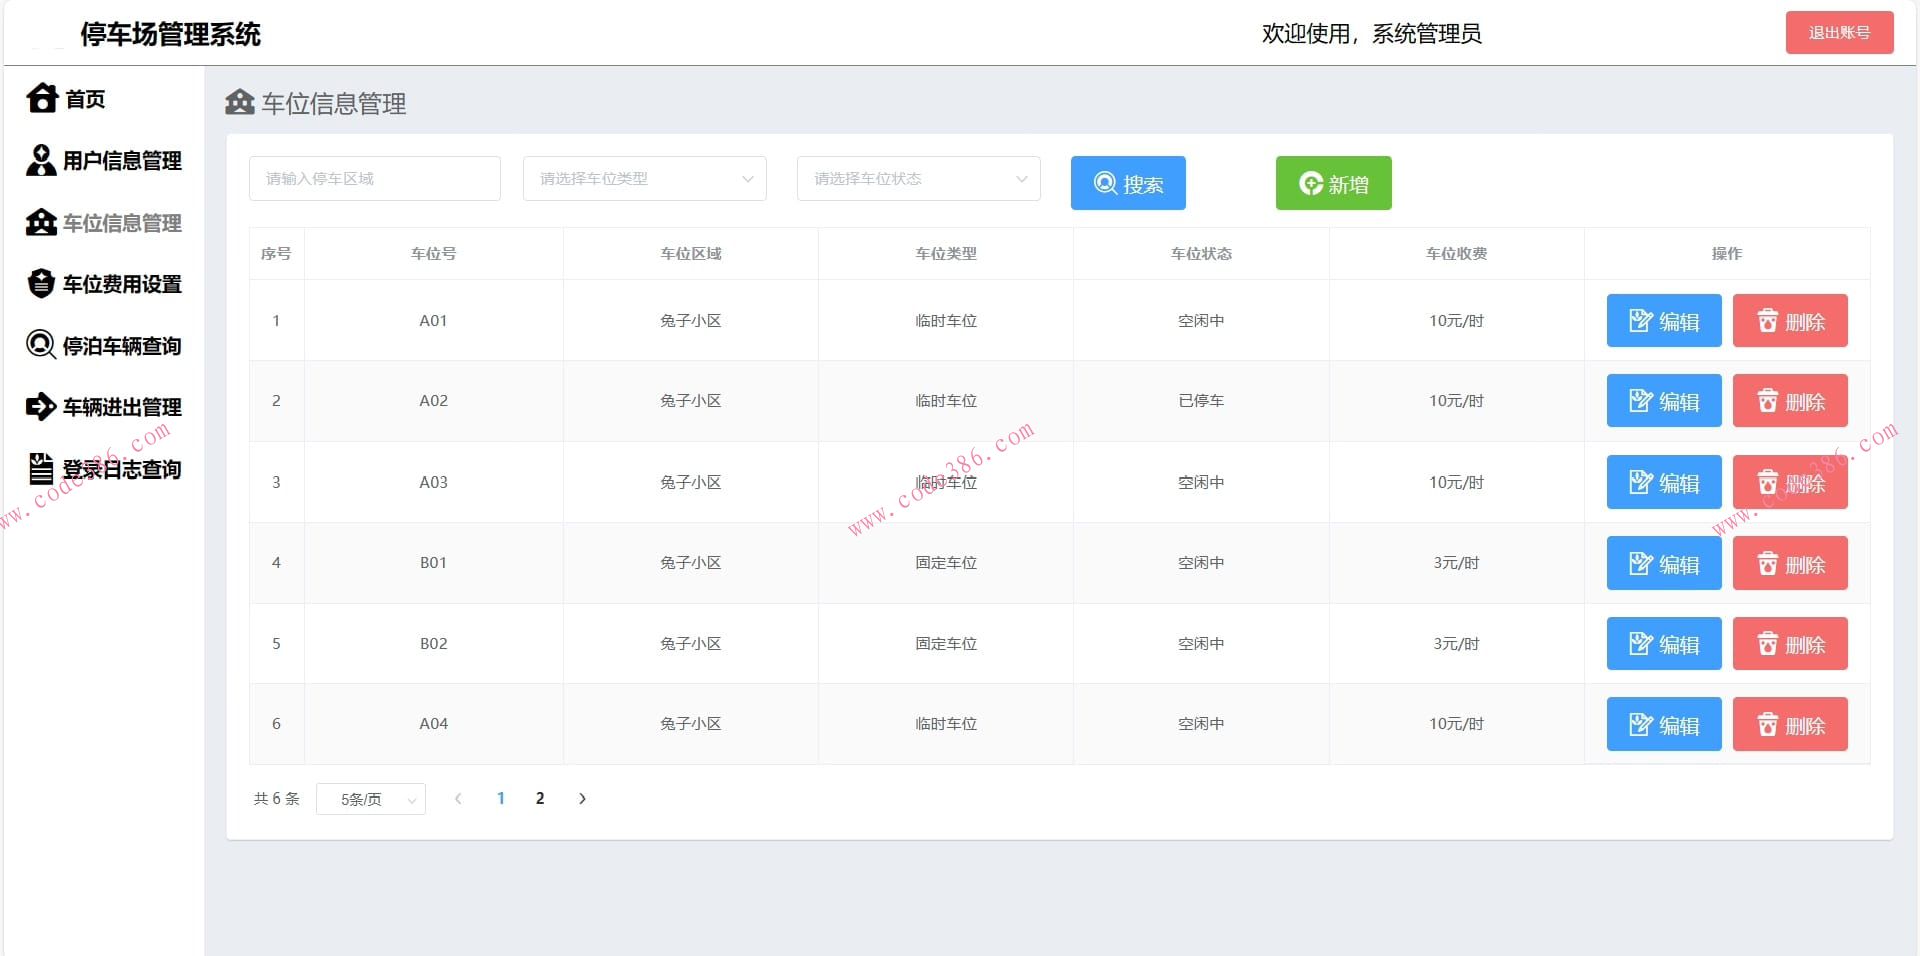Click the trash delete icon for spot B02
This screenshot has height=956, width=1920.
pos(1768,644)
